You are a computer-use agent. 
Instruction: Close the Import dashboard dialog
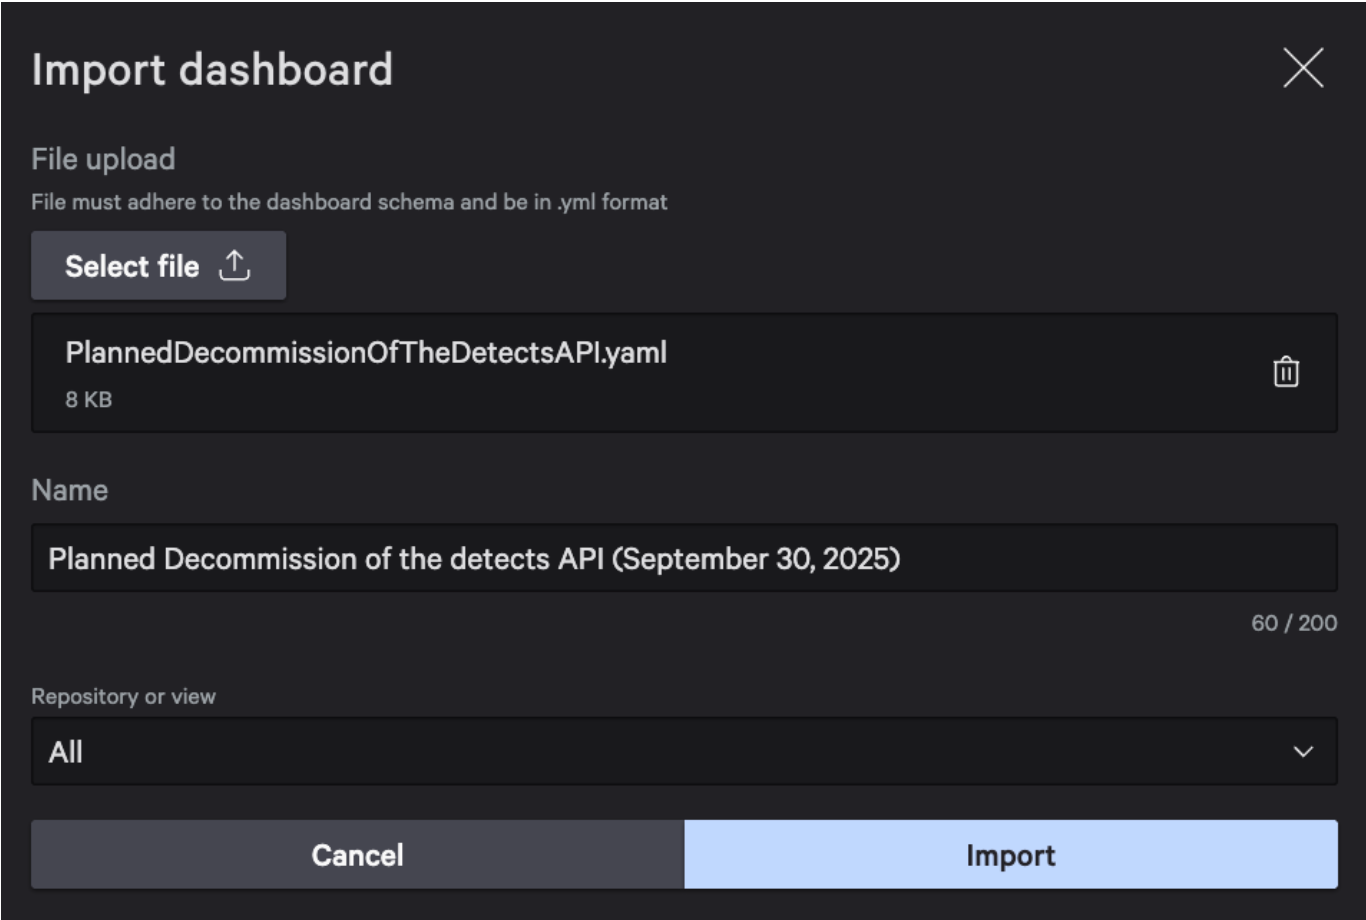point(1303,69)
